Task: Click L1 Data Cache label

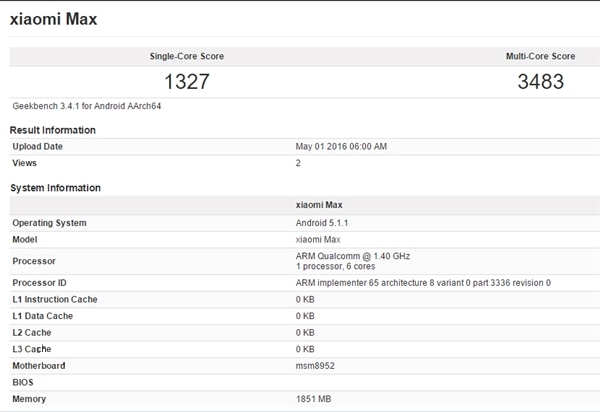Action: [x=42, y=316]
